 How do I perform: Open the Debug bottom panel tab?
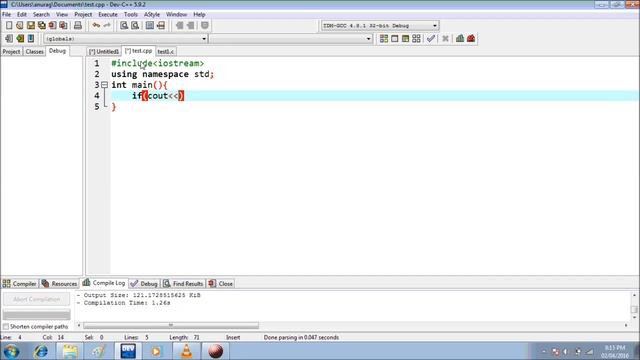[x=144, y=284]
